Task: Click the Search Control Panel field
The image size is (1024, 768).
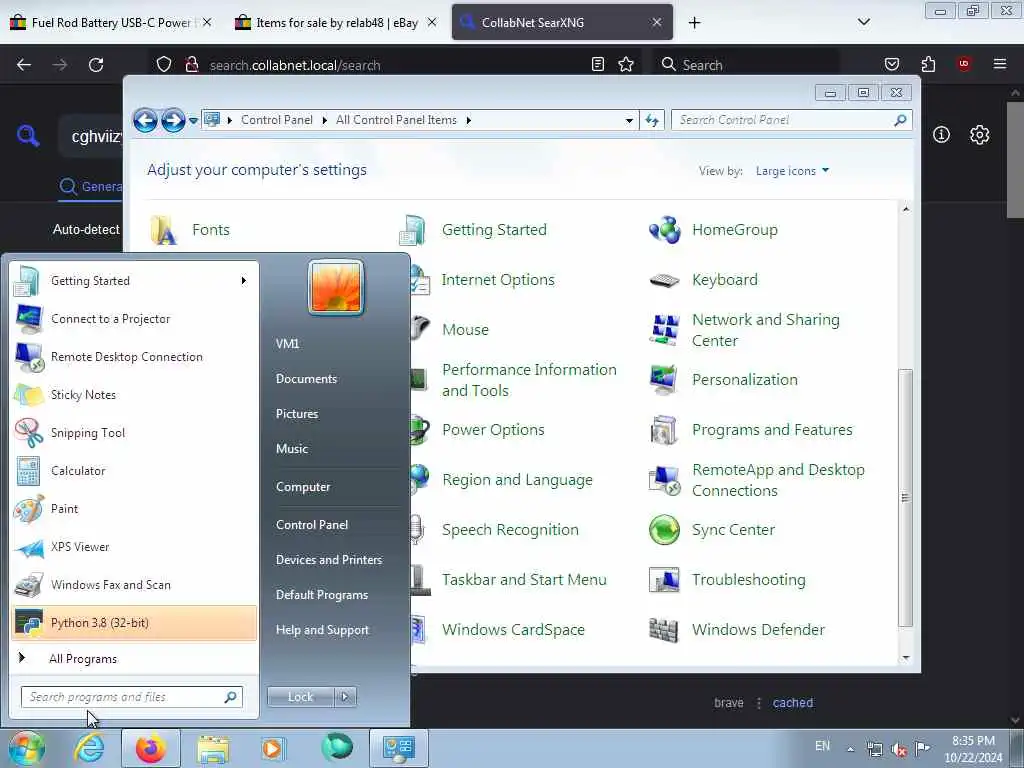Action: [x=791, y=120]
